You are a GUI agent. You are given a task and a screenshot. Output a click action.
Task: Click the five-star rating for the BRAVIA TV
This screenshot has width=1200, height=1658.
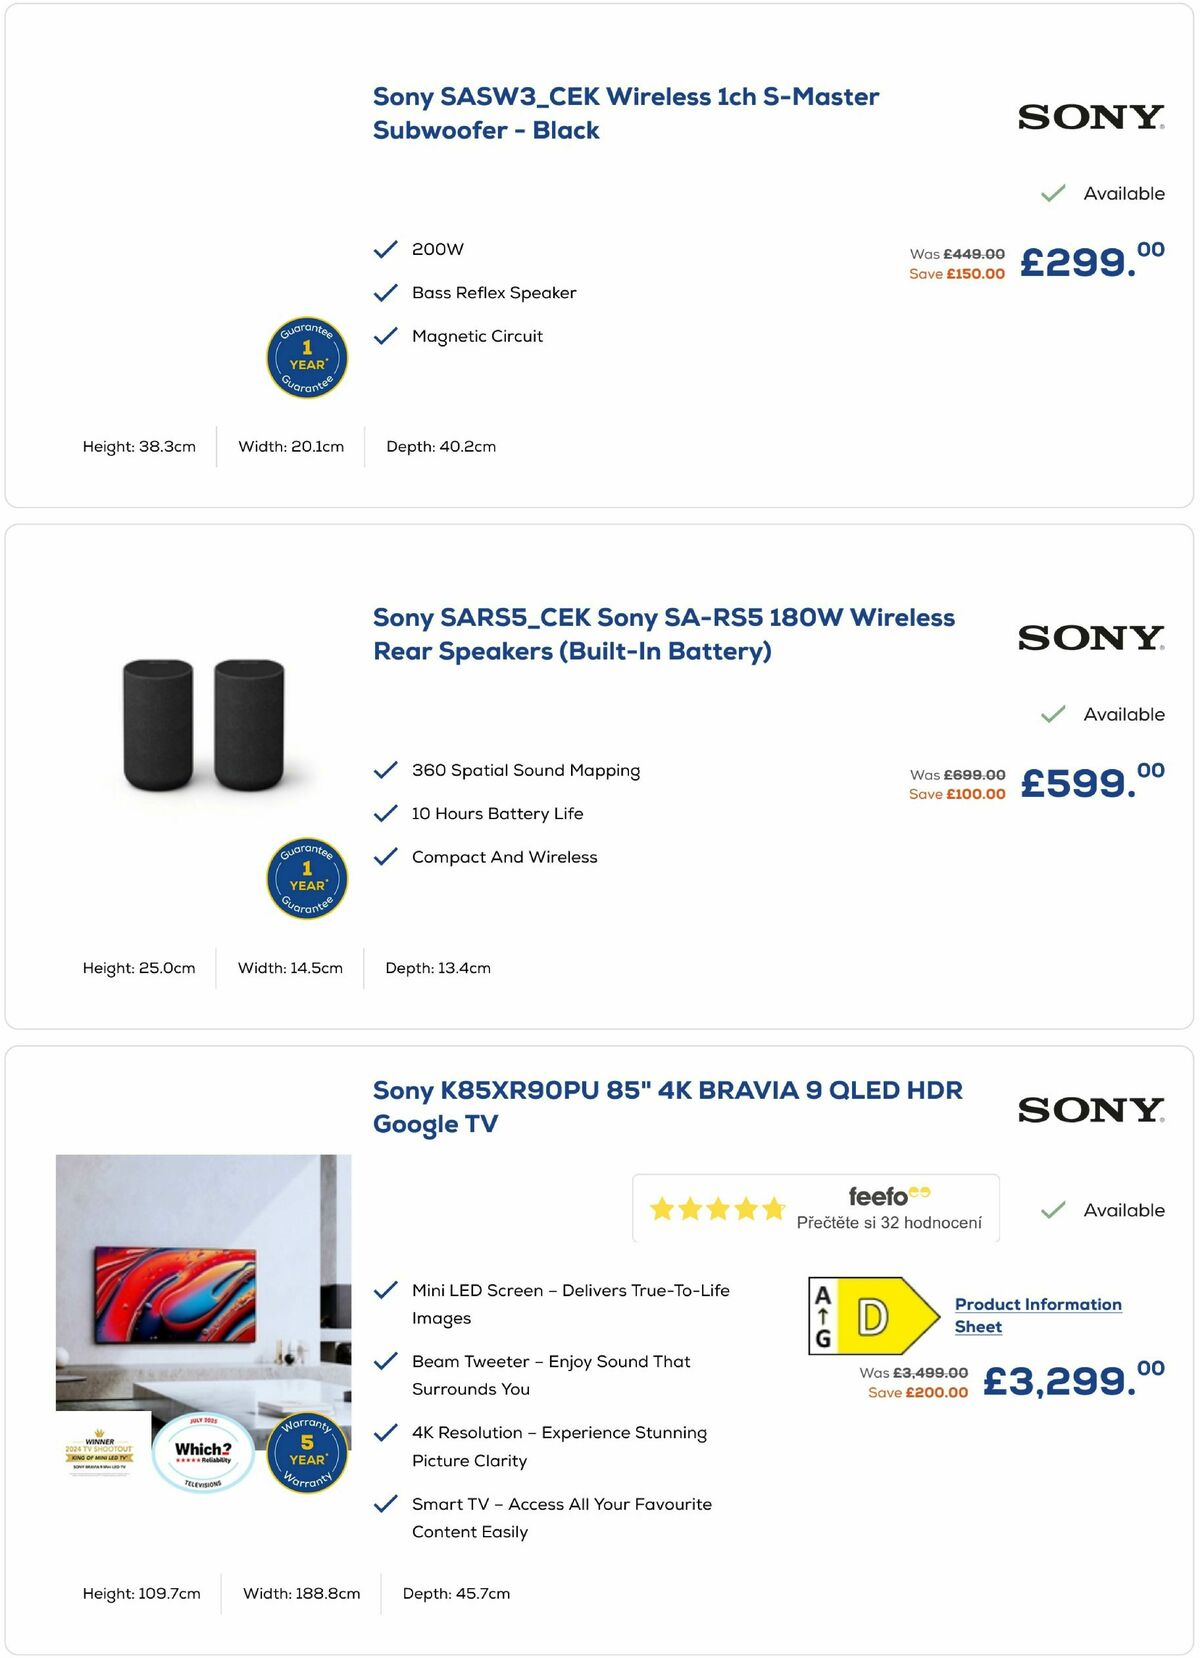(716, 1207)
